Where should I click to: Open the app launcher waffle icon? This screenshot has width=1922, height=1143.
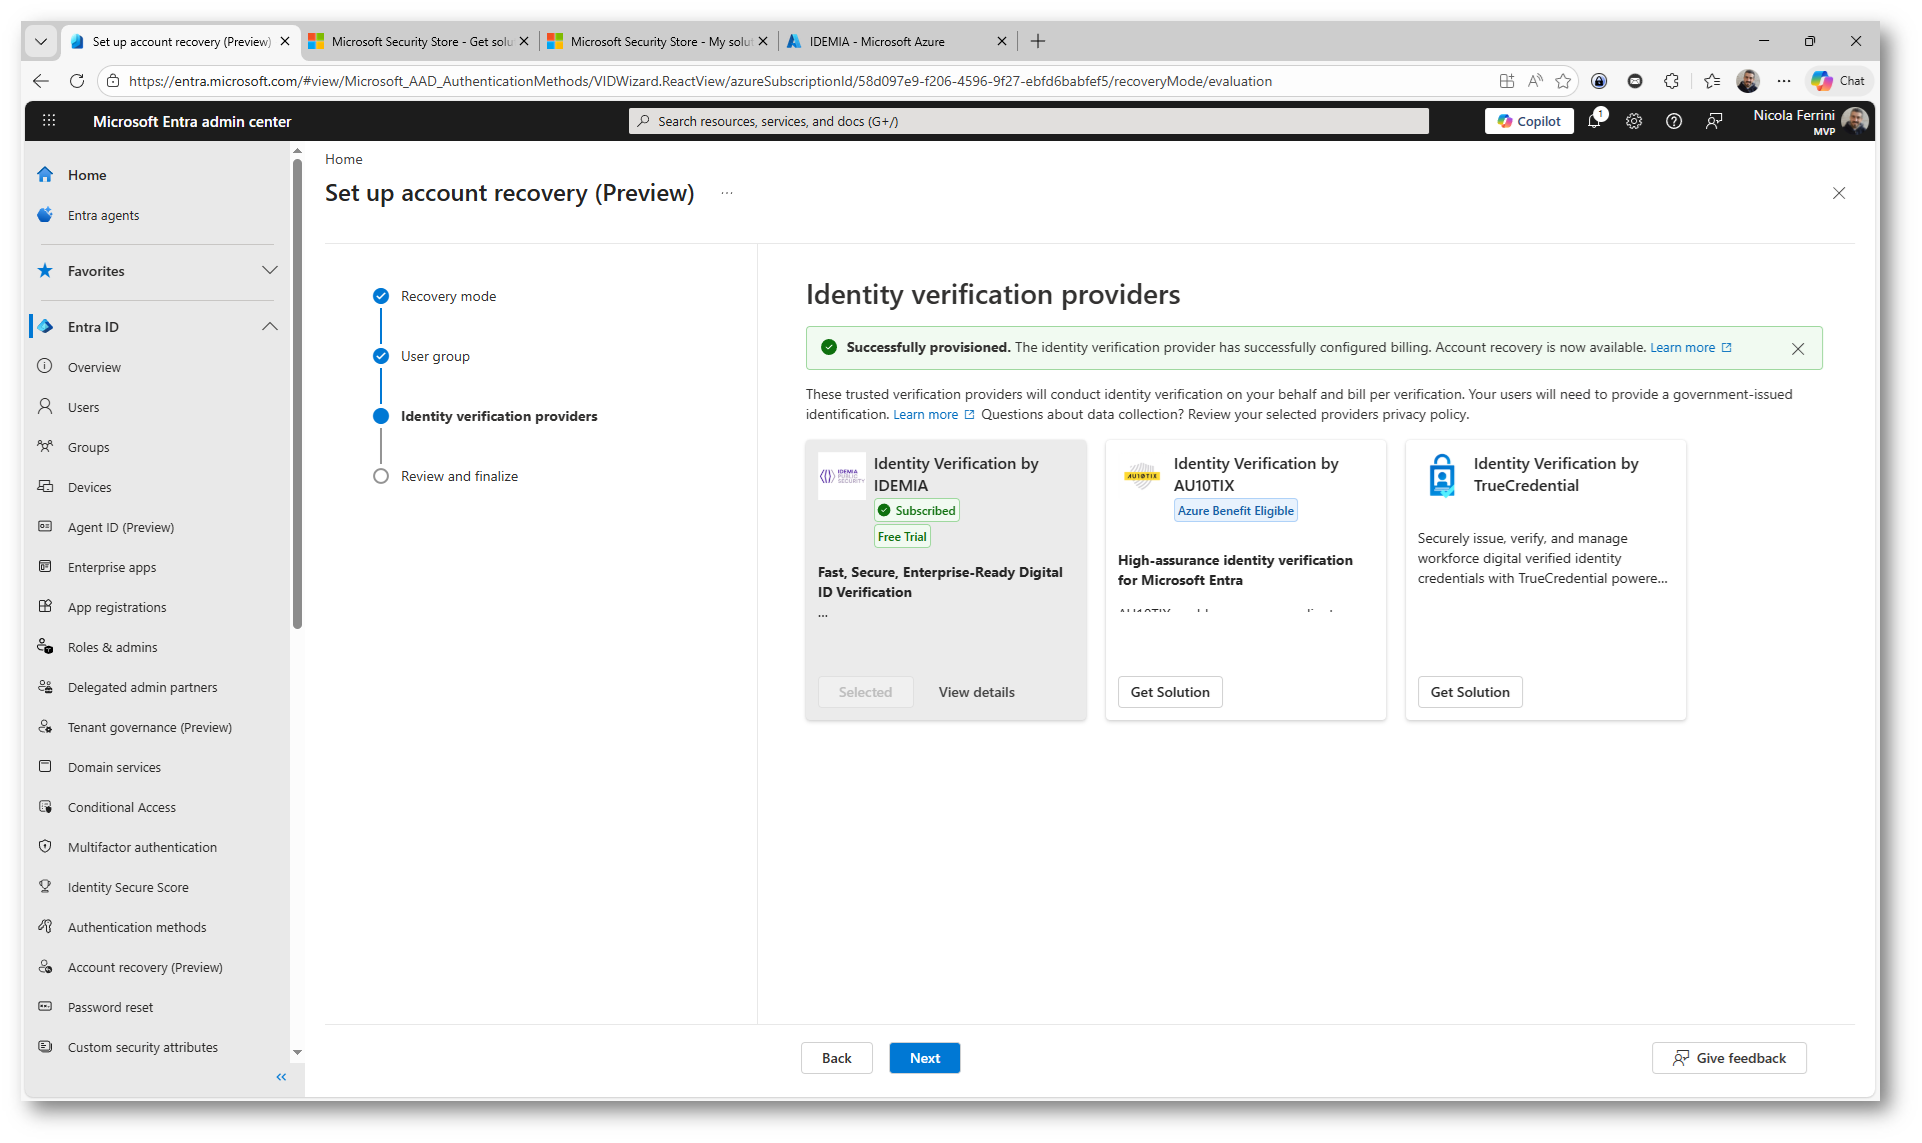[49, 121]
